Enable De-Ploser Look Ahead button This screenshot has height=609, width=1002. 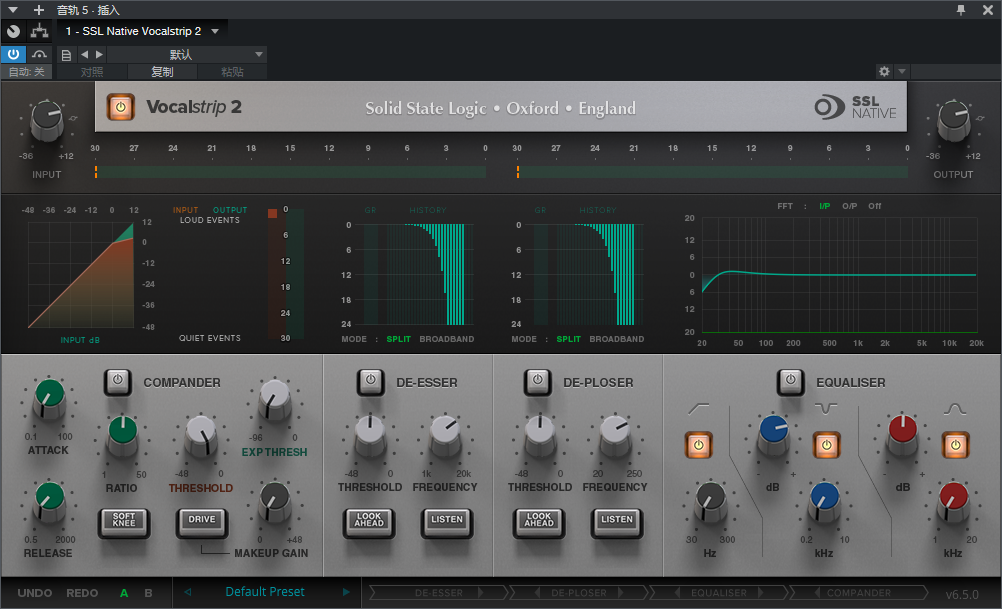coord(539,521)
